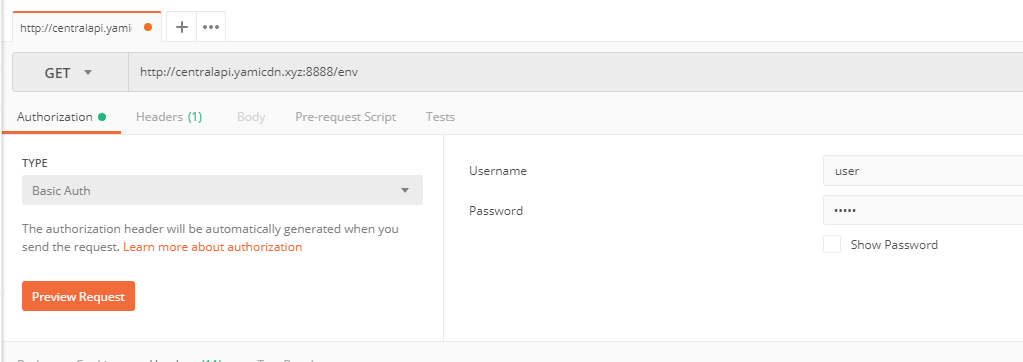Open the GET method dropdown

[70, 72]
